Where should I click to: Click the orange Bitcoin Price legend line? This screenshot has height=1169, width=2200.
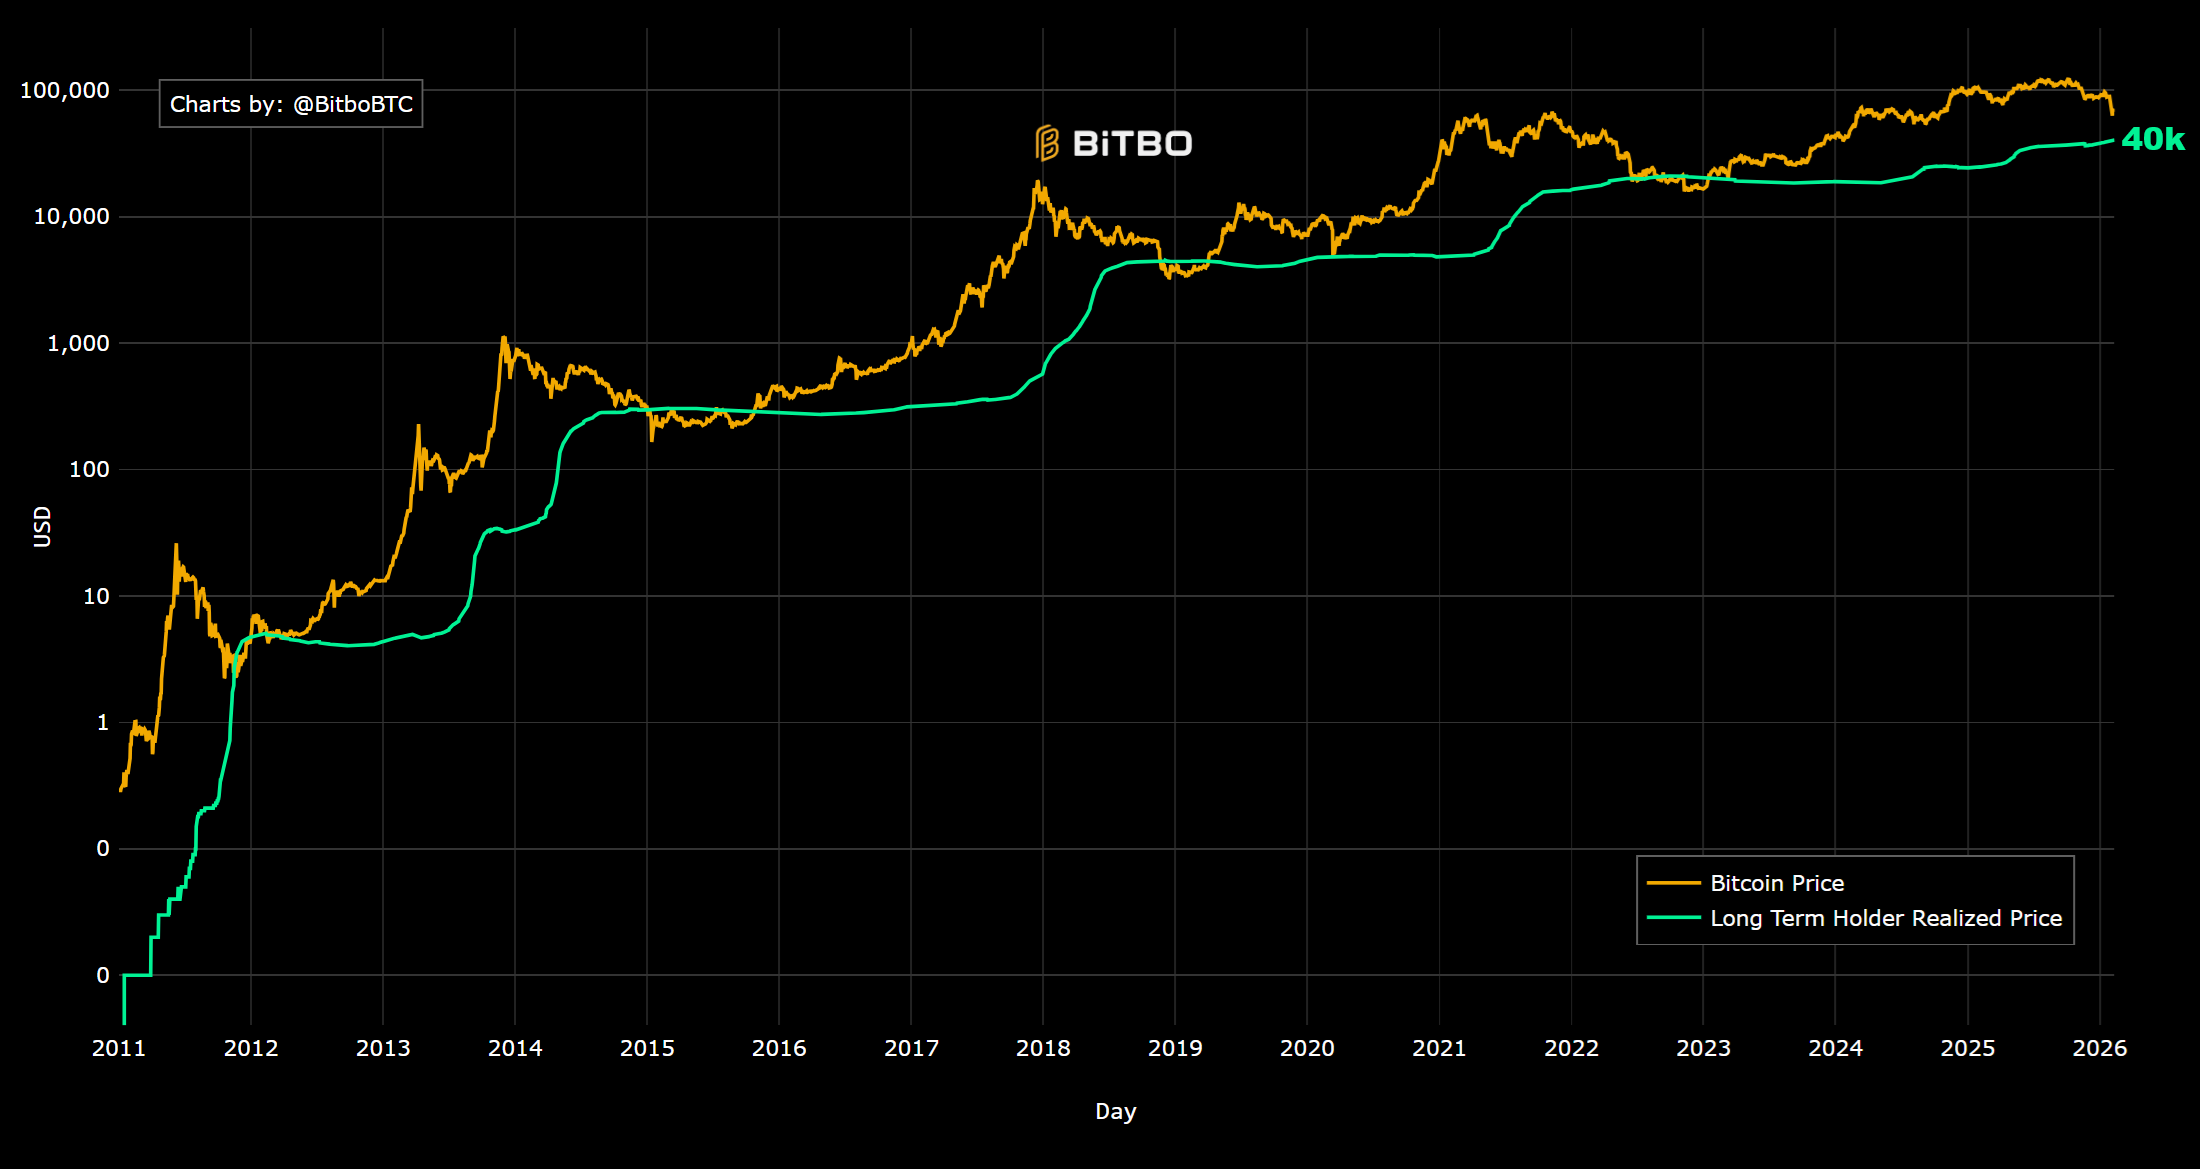1673,883
